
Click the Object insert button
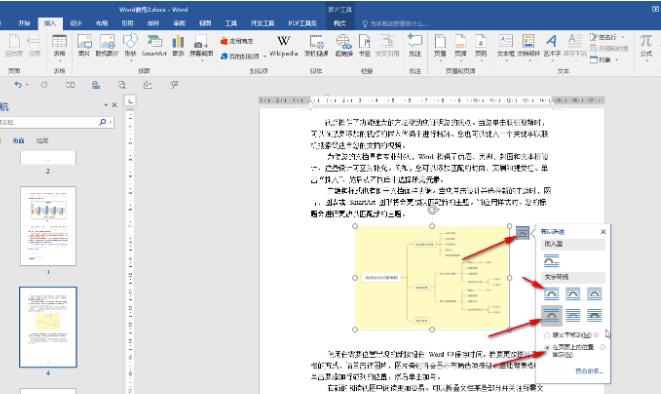coord(600,60)
